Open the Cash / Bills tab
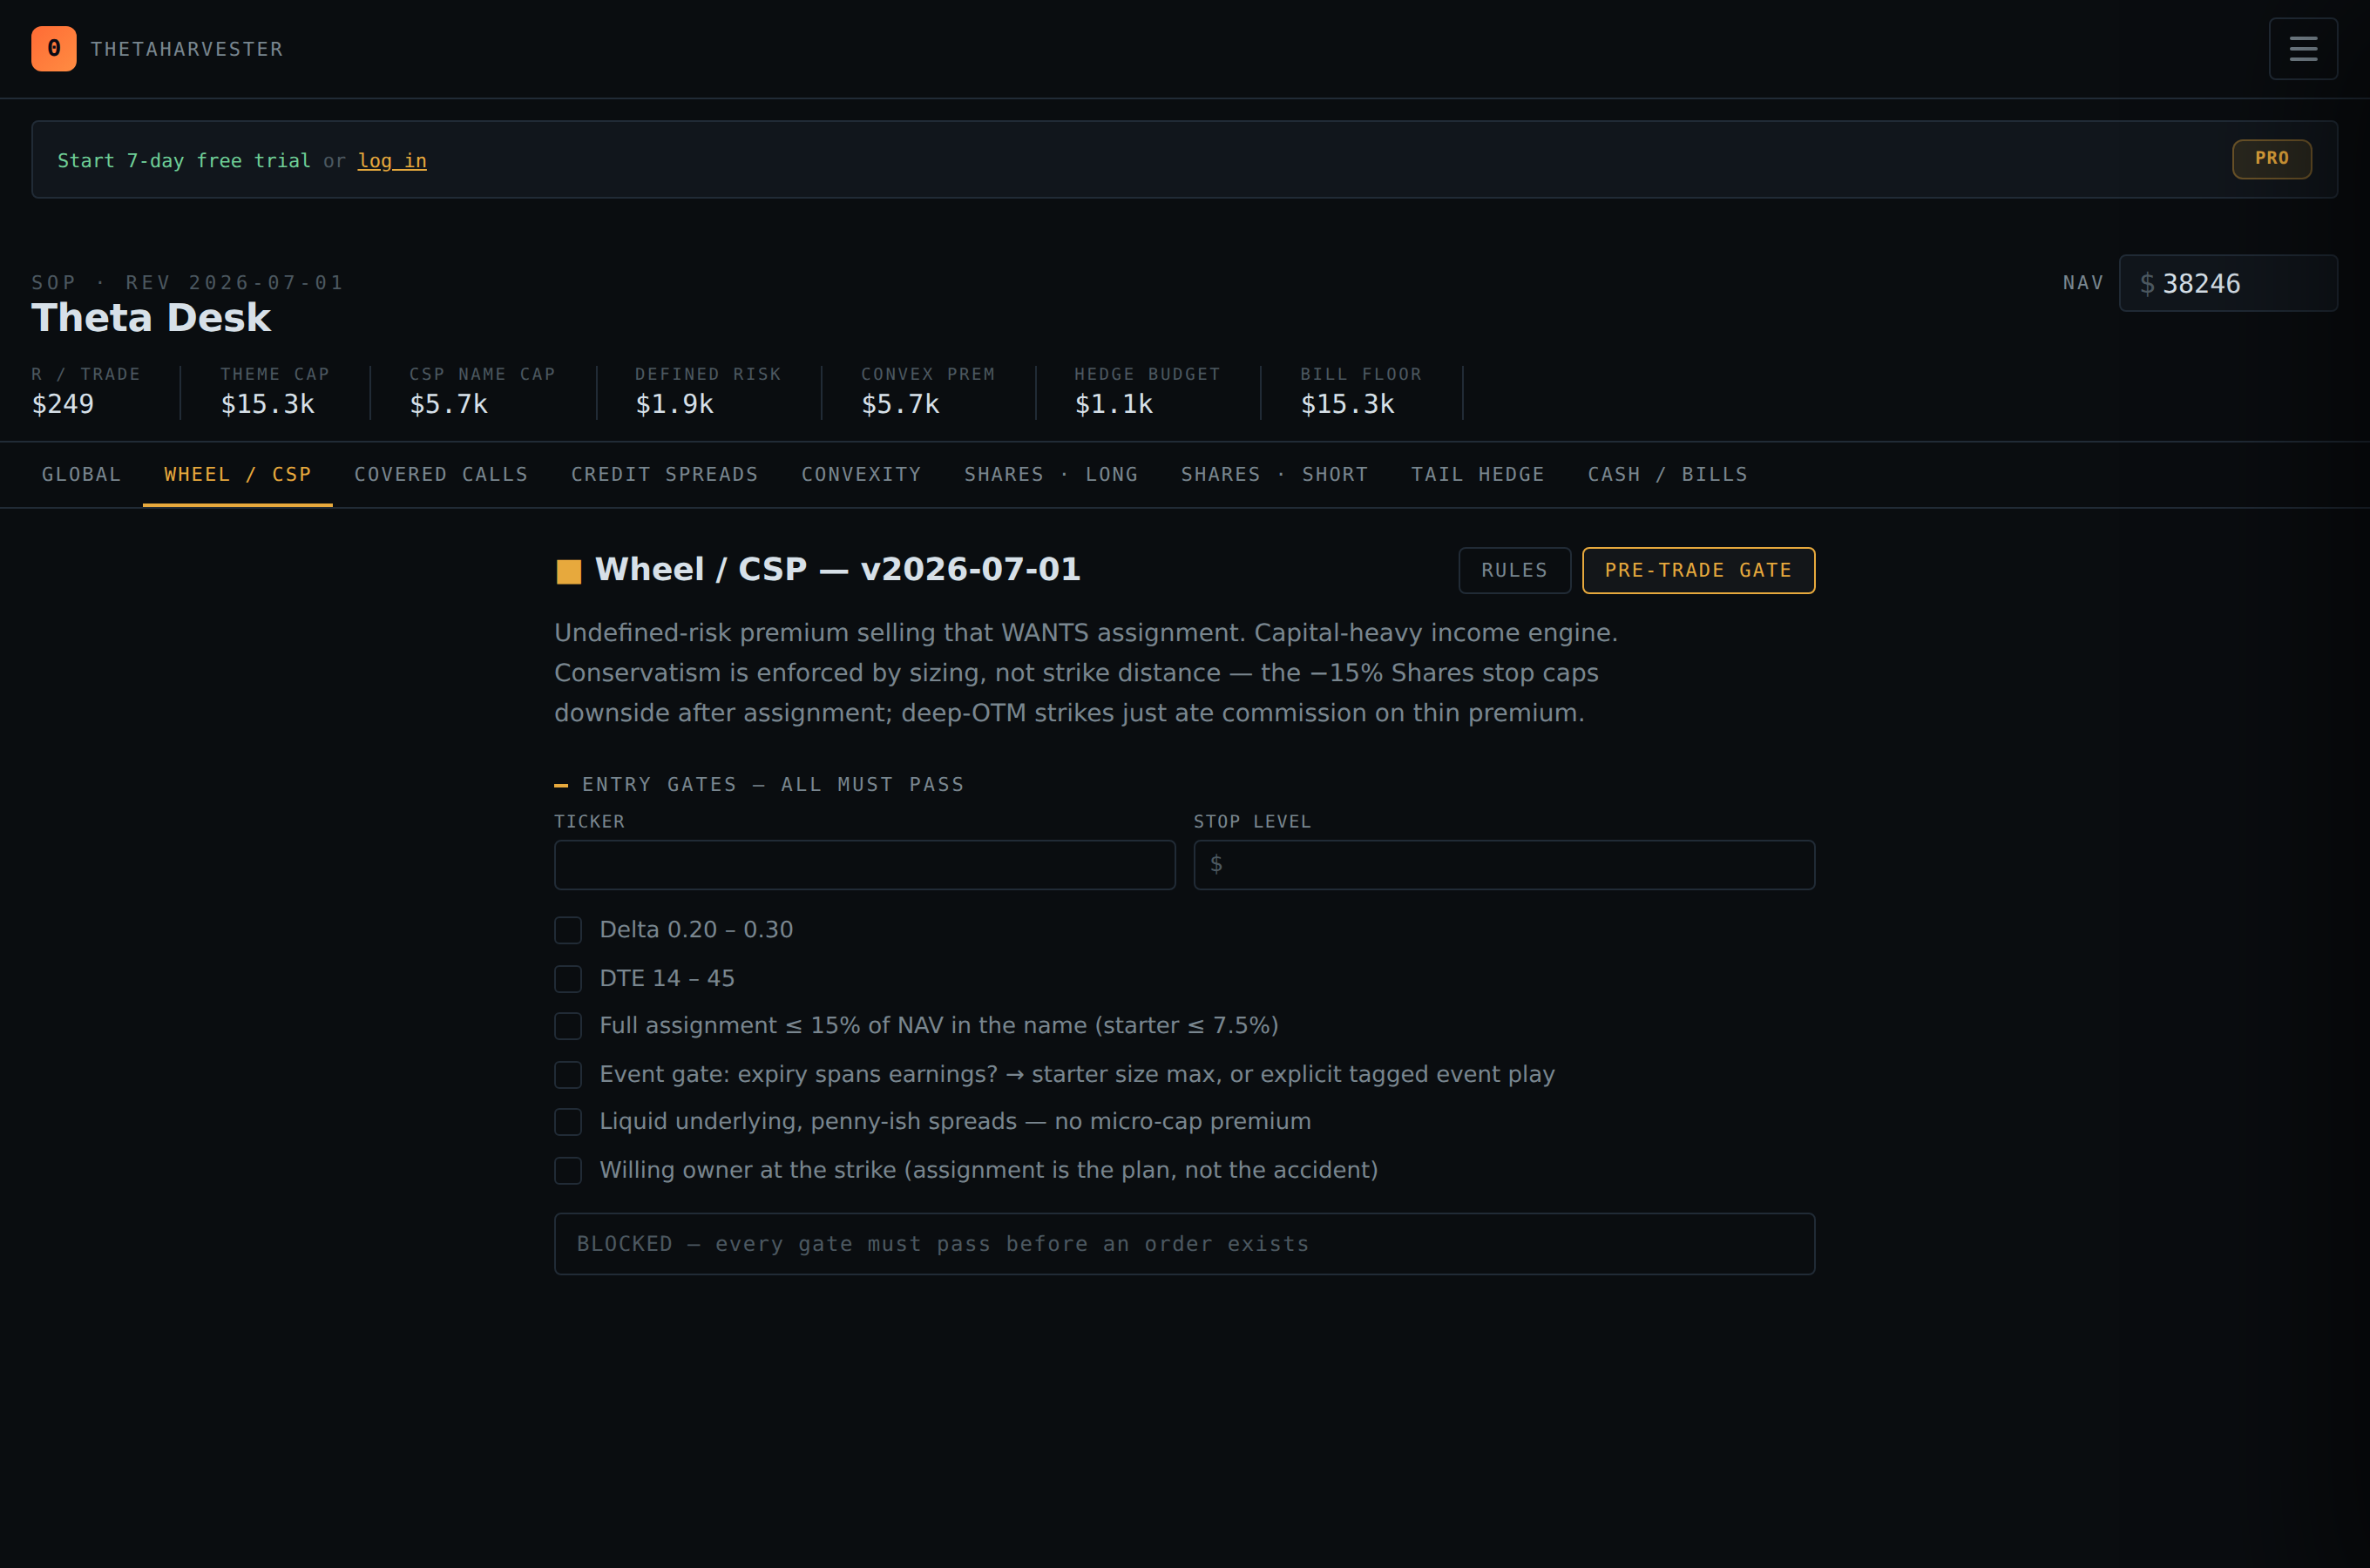 (x=1668, y=475)
